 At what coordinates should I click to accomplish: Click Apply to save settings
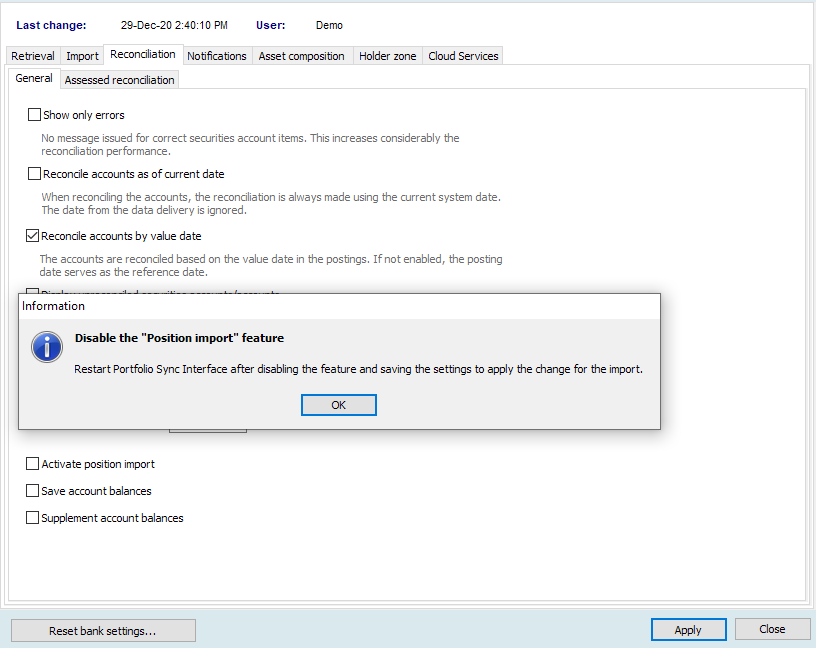point(688,630)
